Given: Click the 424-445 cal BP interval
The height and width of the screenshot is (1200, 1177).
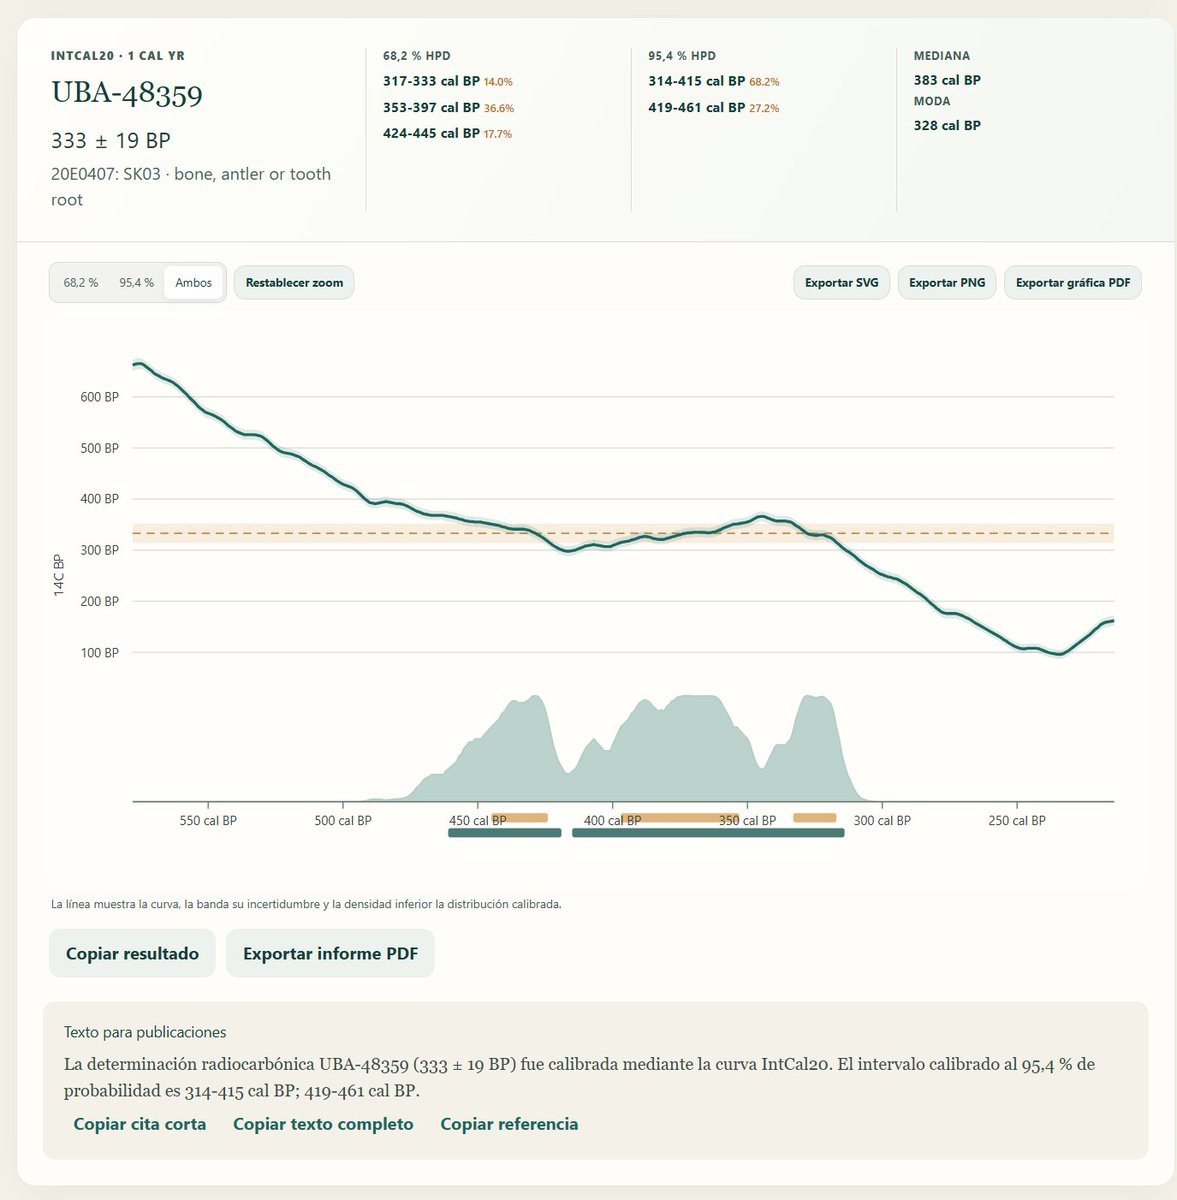Looking at the screenshot, I should click(431, 133).
